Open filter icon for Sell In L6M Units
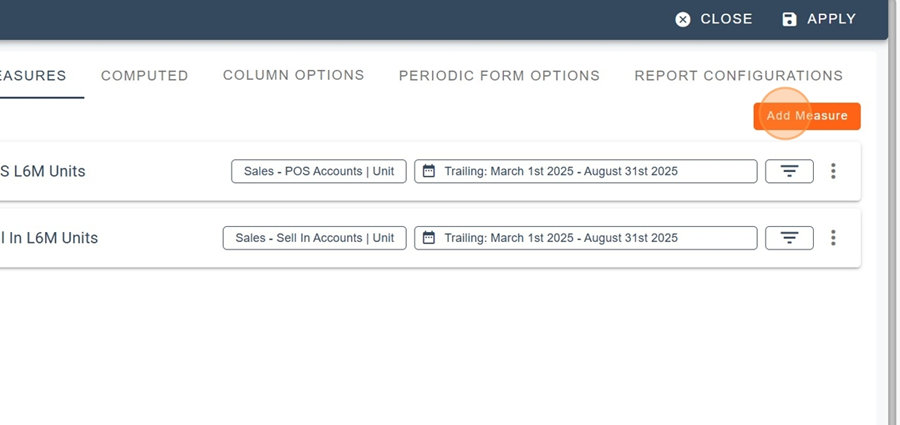This screenshot has height=425, width=900. [x=789, y=238]
